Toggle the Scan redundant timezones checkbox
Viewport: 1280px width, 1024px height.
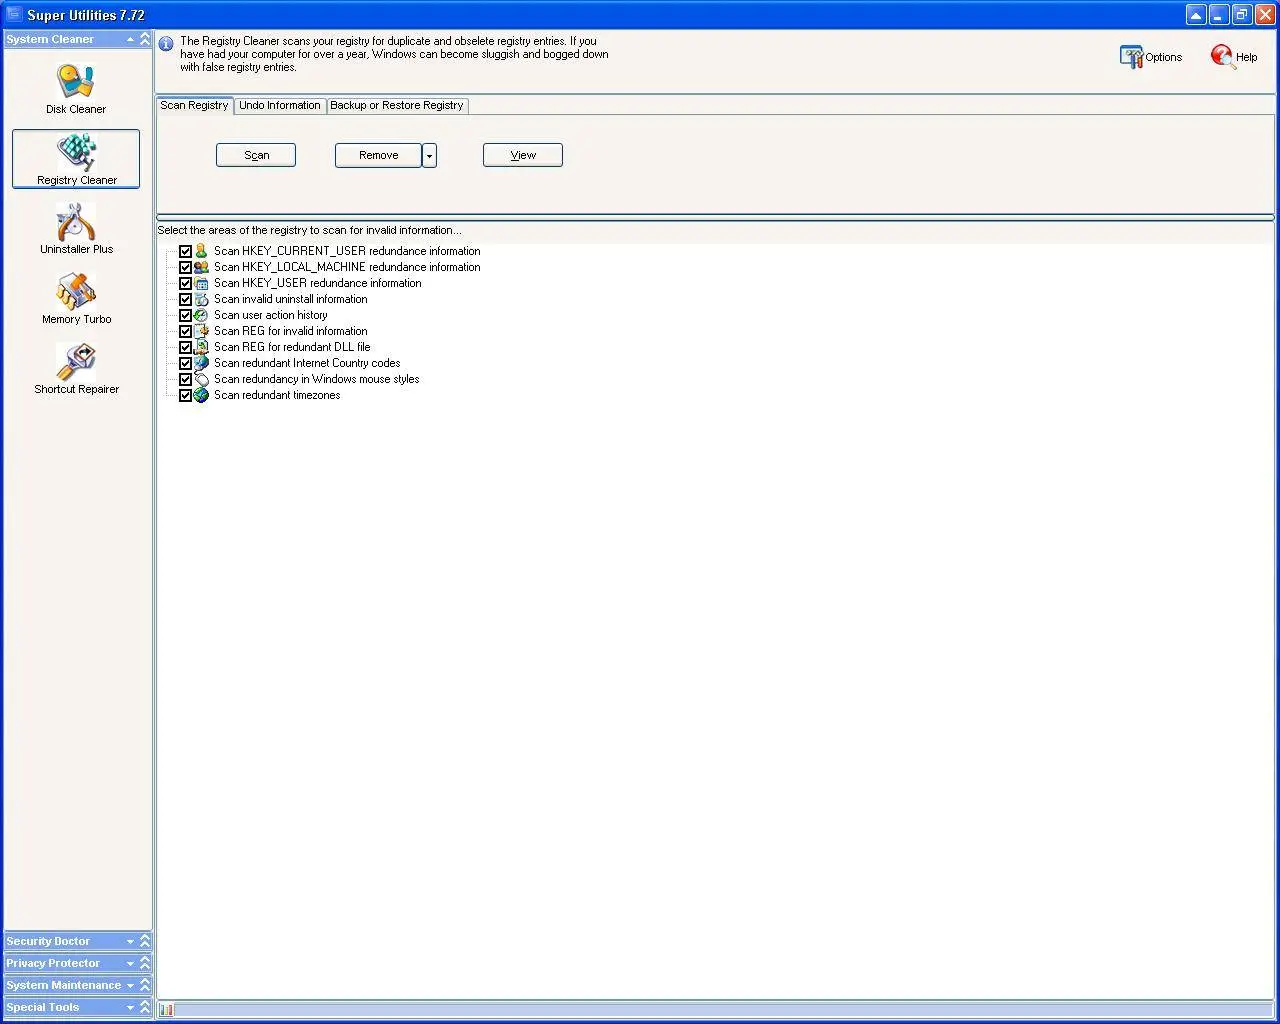coord(185,395)
